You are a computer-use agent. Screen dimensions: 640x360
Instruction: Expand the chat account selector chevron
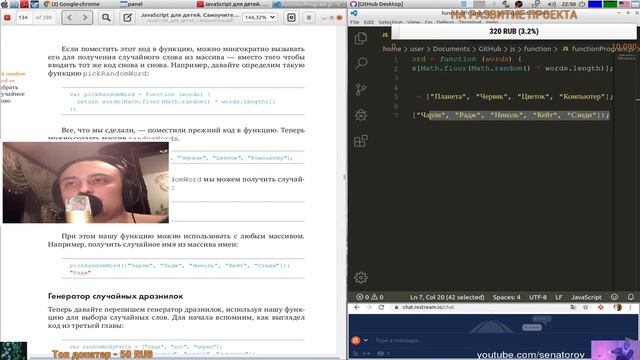[x=366, y=340]
